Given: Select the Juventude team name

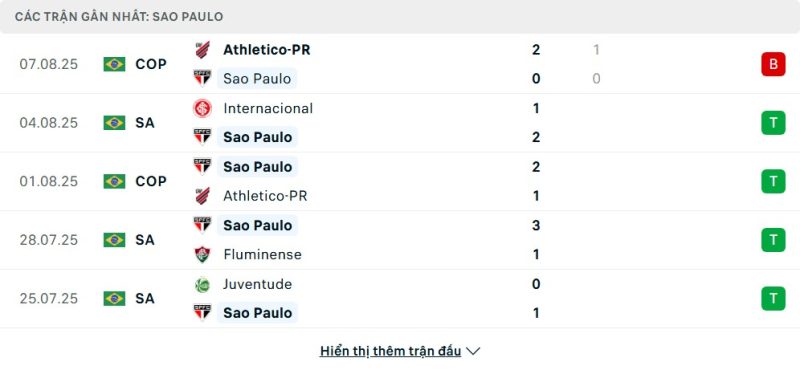Looking at the screenshot, I should point(258,284).
